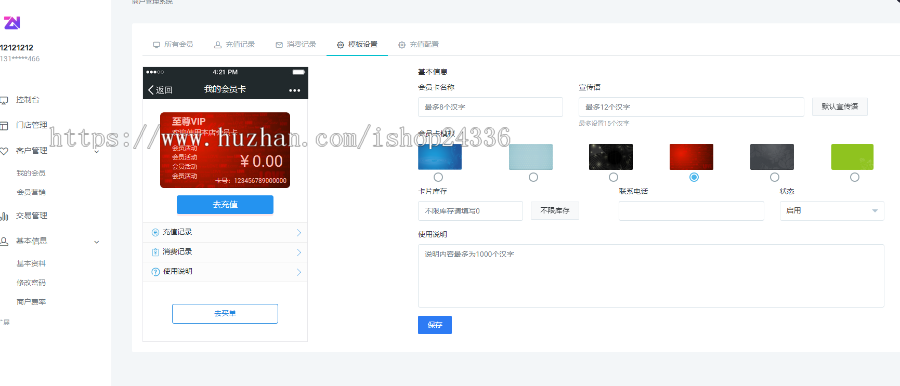Open 基本资料 sidebar submenu item
Screen dimensions: 900x386
click(x=31, y=264)
